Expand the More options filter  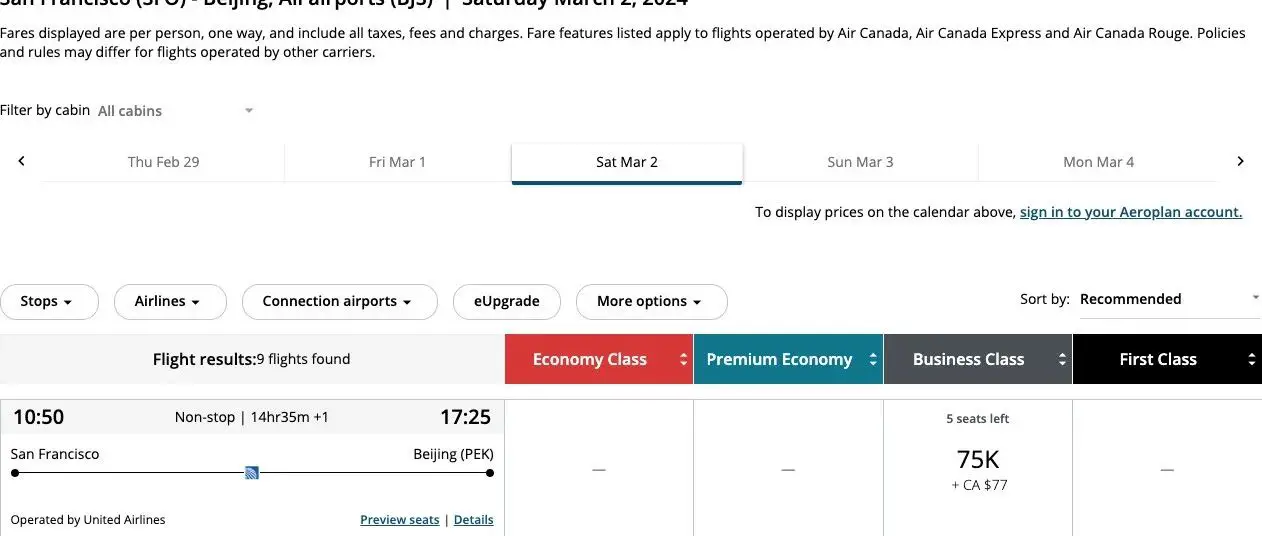coord(651,302)
